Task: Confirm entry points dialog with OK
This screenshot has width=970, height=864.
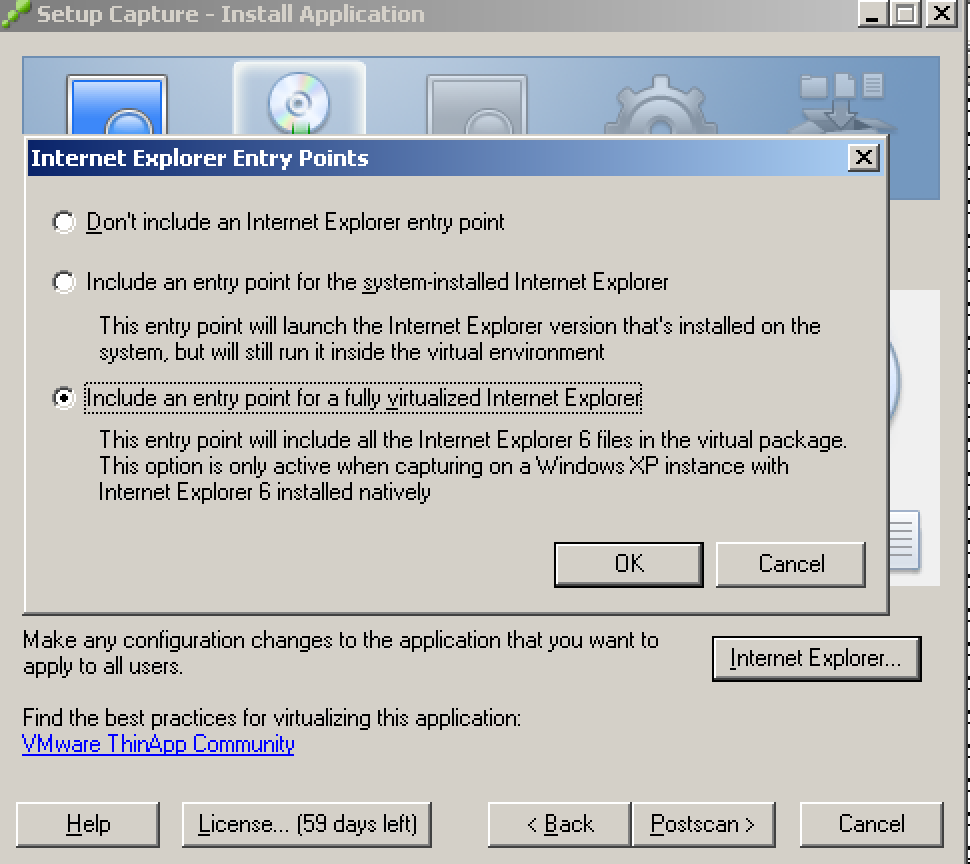Action: click(629, 564)
